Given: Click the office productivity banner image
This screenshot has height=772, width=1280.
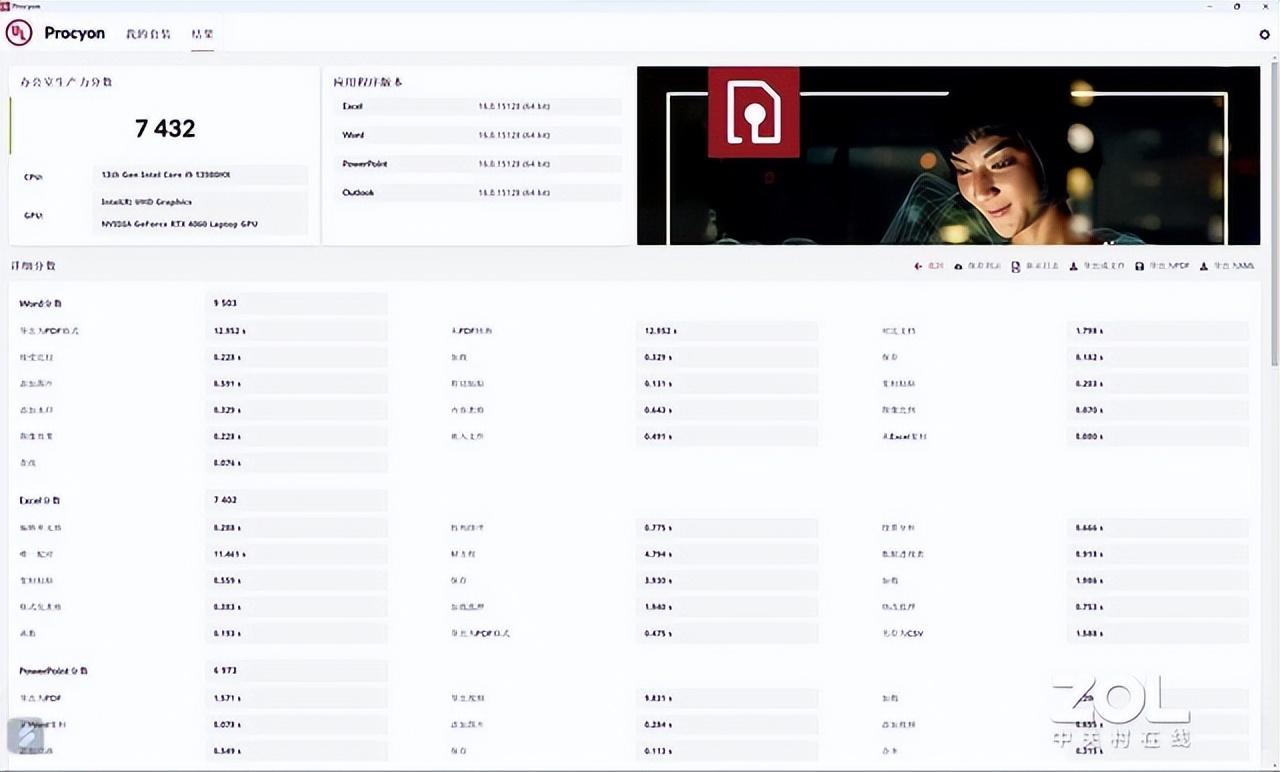Looking at the screenshot, I should click(x=948, y=155).
